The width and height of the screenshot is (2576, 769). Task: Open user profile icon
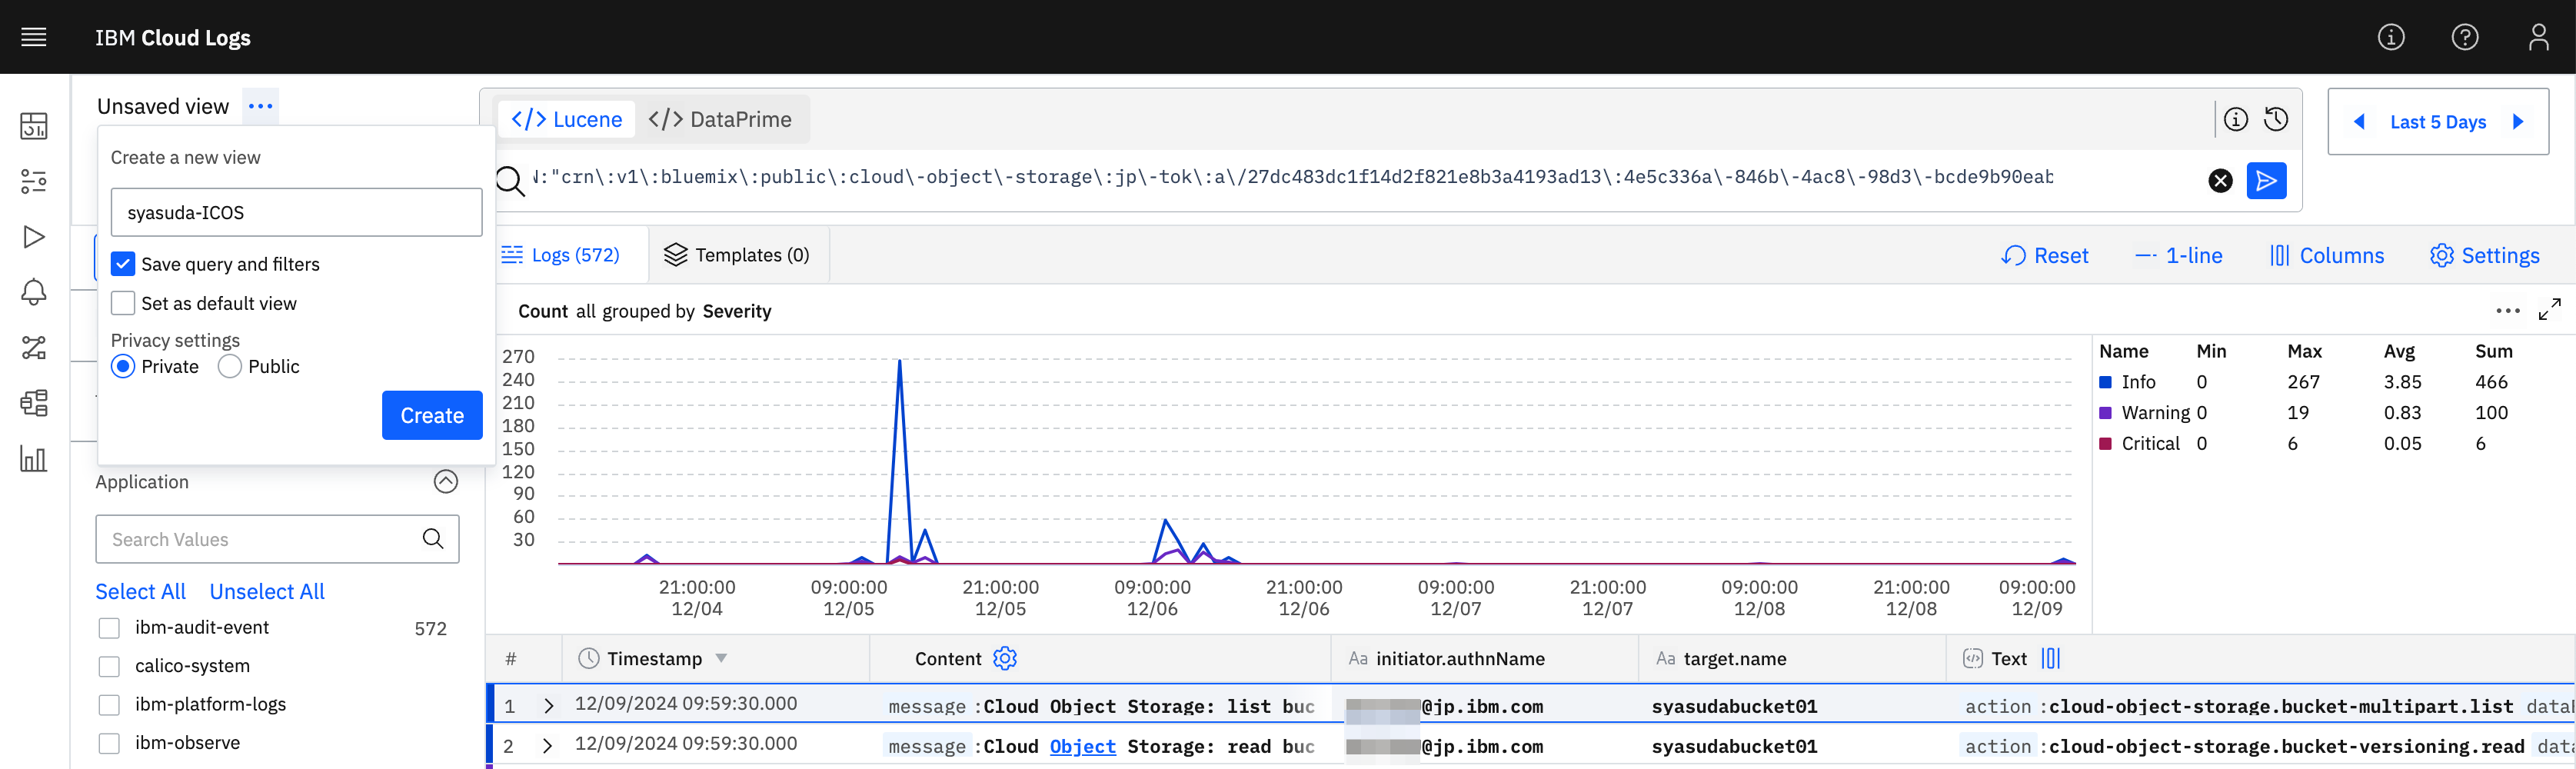pyautogui.click(x=2538, y=37)
